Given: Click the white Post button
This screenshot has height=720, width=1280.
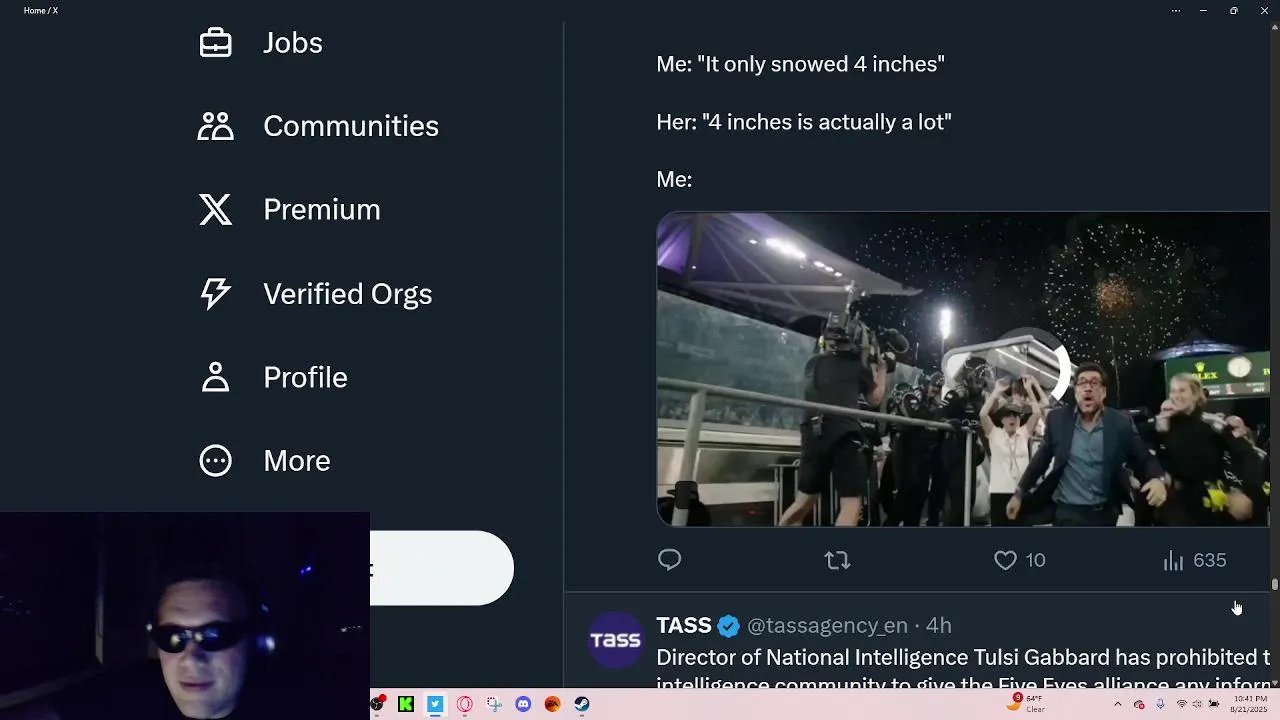Looking at the screenshot, I should point(441,568).
